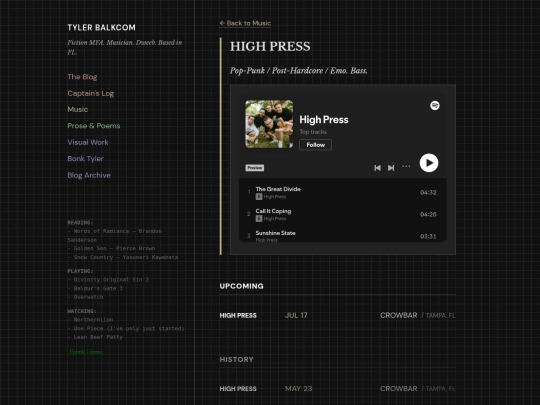Click the HIGH PRESS page heading
This screenshot has height=405, width=540.
click(x=270, y=46)
